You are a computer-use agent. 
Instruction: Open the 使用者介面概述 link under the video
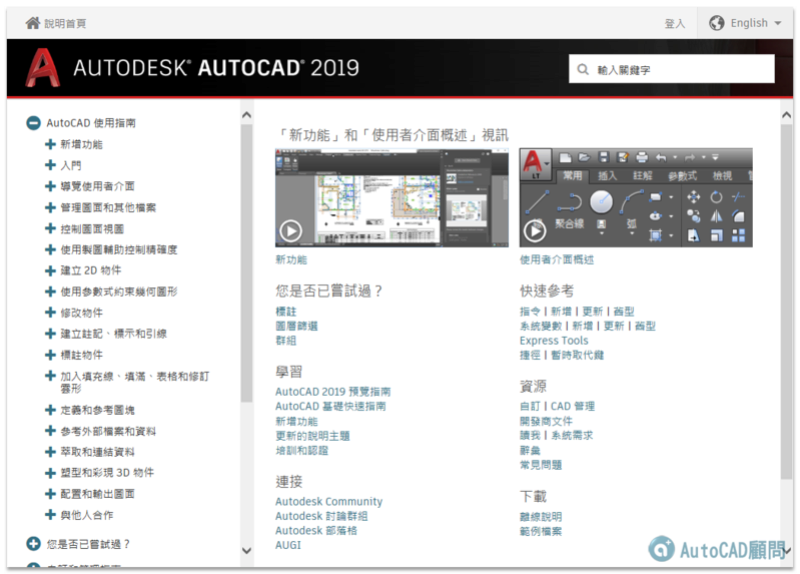[557, 260]
